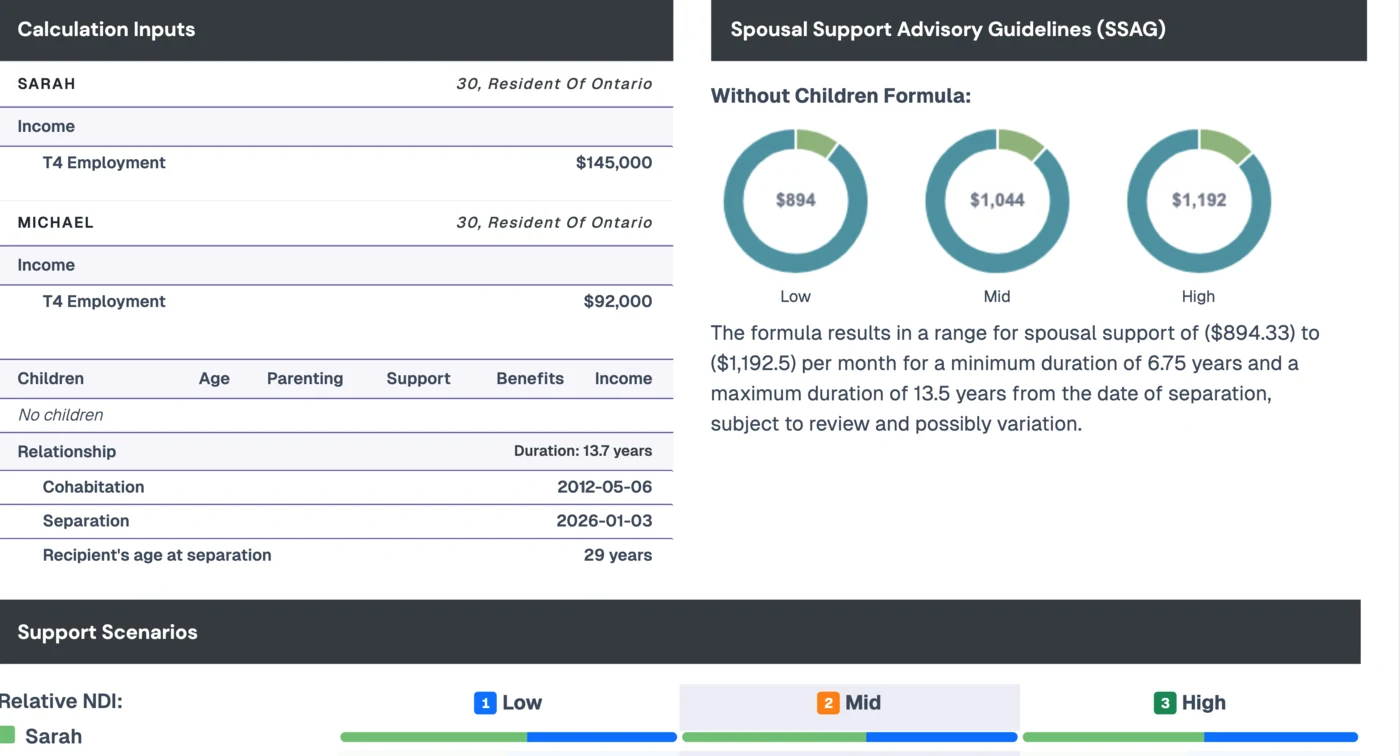Click the Age column header
Screen dimensions: 1400x756
(214, 379)
